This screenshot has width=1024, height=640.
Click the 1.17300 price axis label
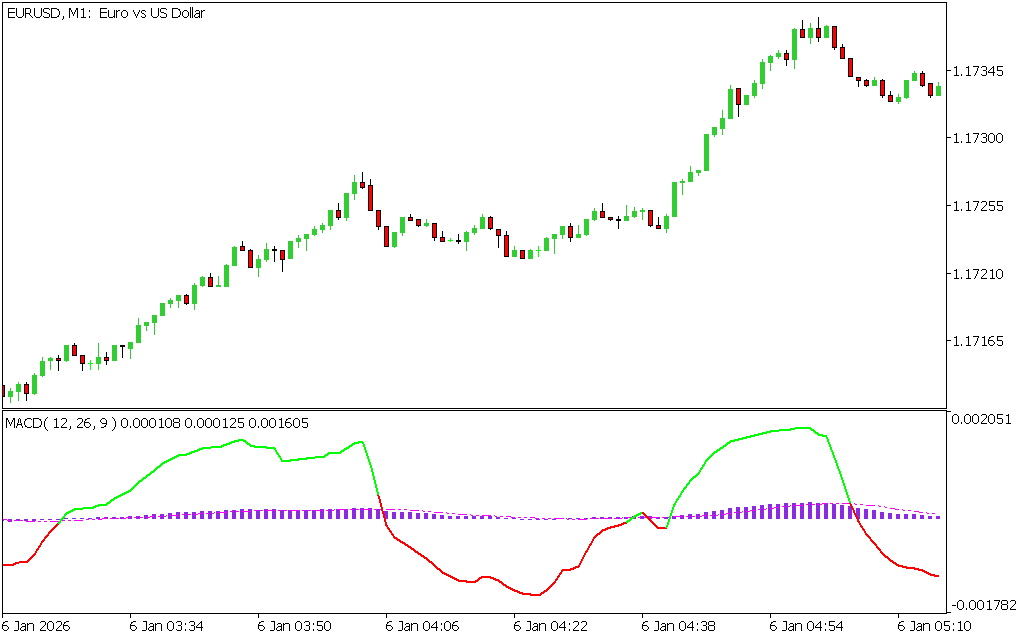pyautogui.click(x=980, y=138)
